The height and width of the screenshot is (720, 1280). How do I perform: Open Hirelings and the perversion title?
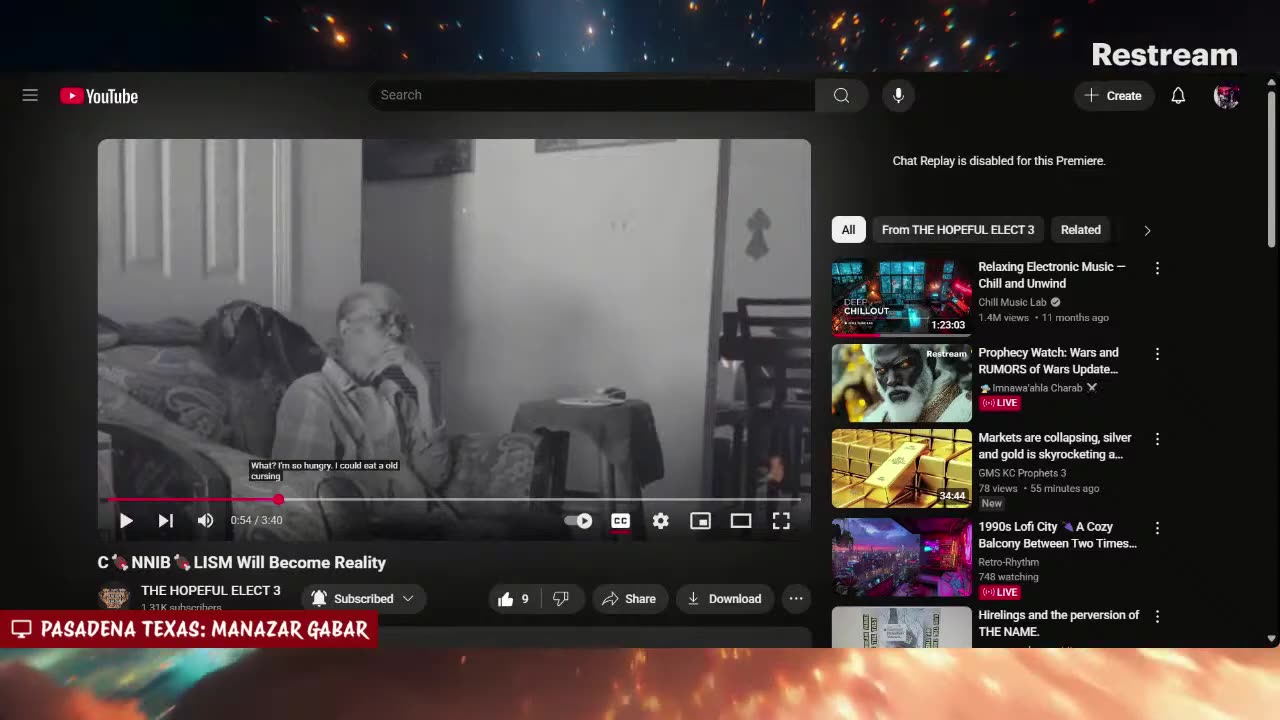(1058, 623)
